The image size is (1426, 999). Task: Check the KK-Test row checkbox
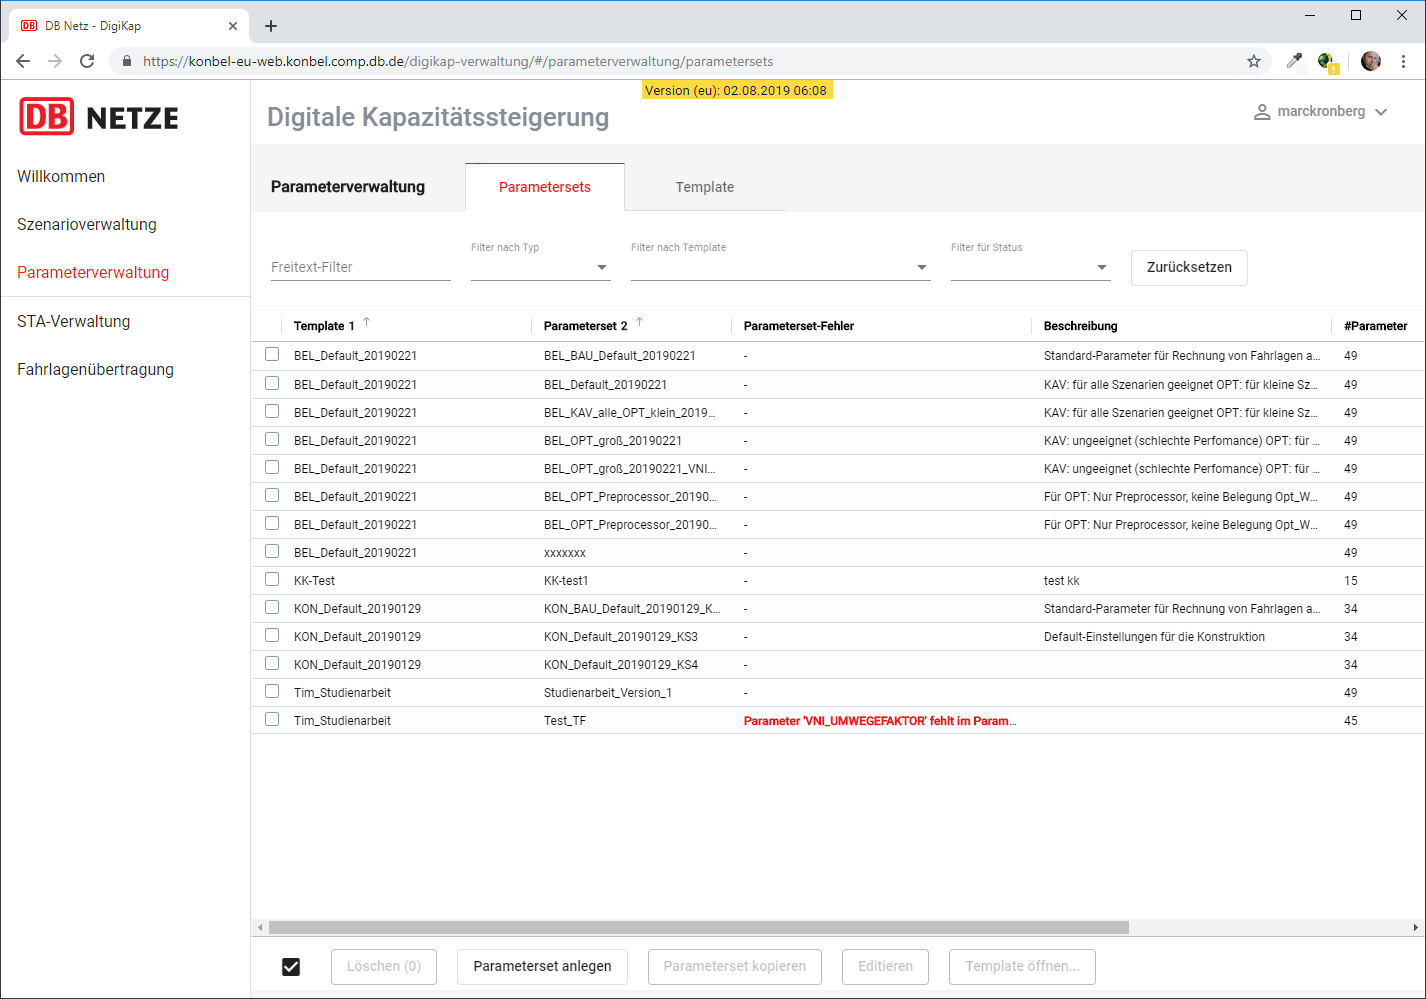click(x=272, y=579)
